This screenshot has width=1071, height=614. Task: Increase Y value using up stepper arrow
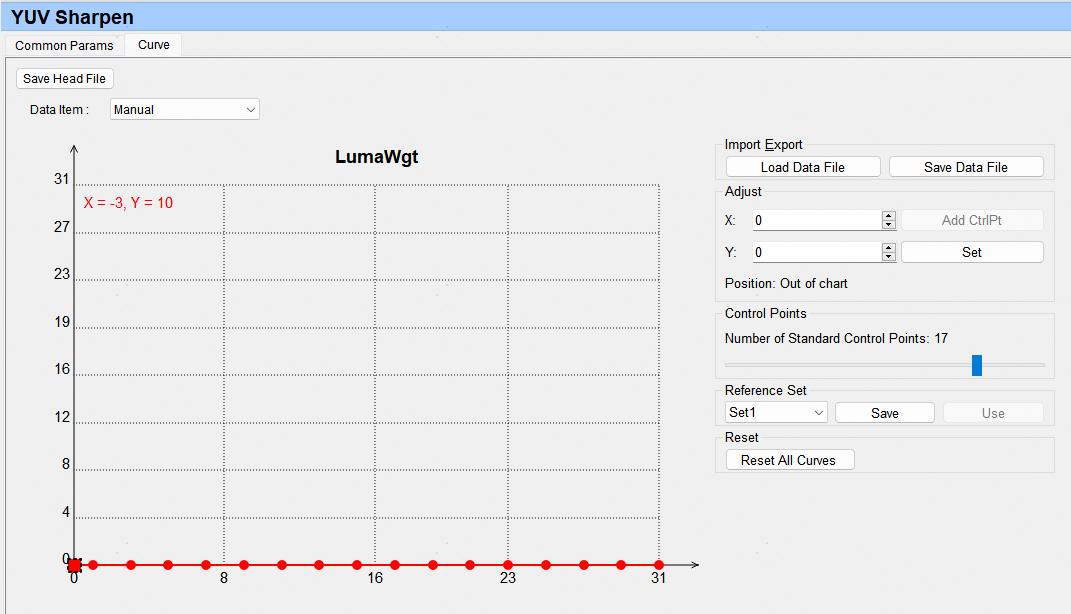889,248
